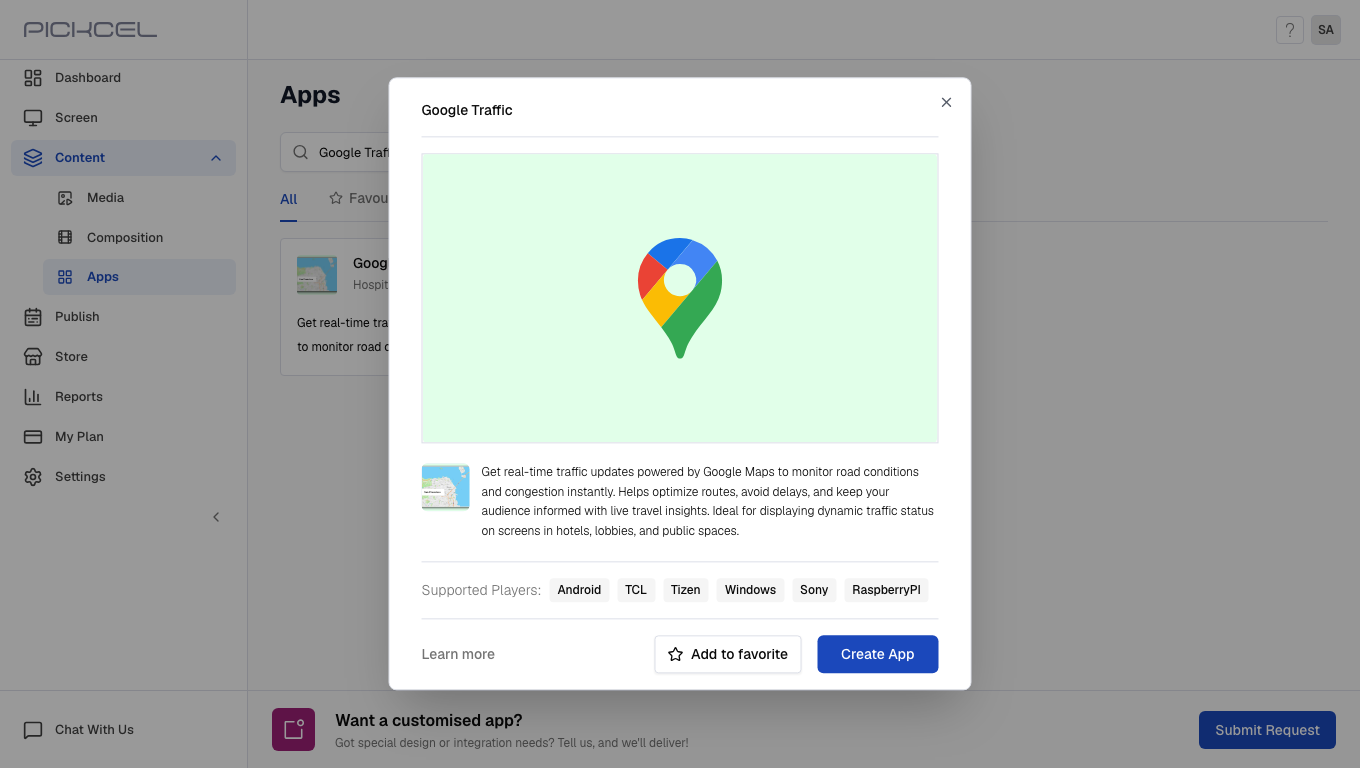Click the search magnifier icon
1360x768 pixels.
300,153
